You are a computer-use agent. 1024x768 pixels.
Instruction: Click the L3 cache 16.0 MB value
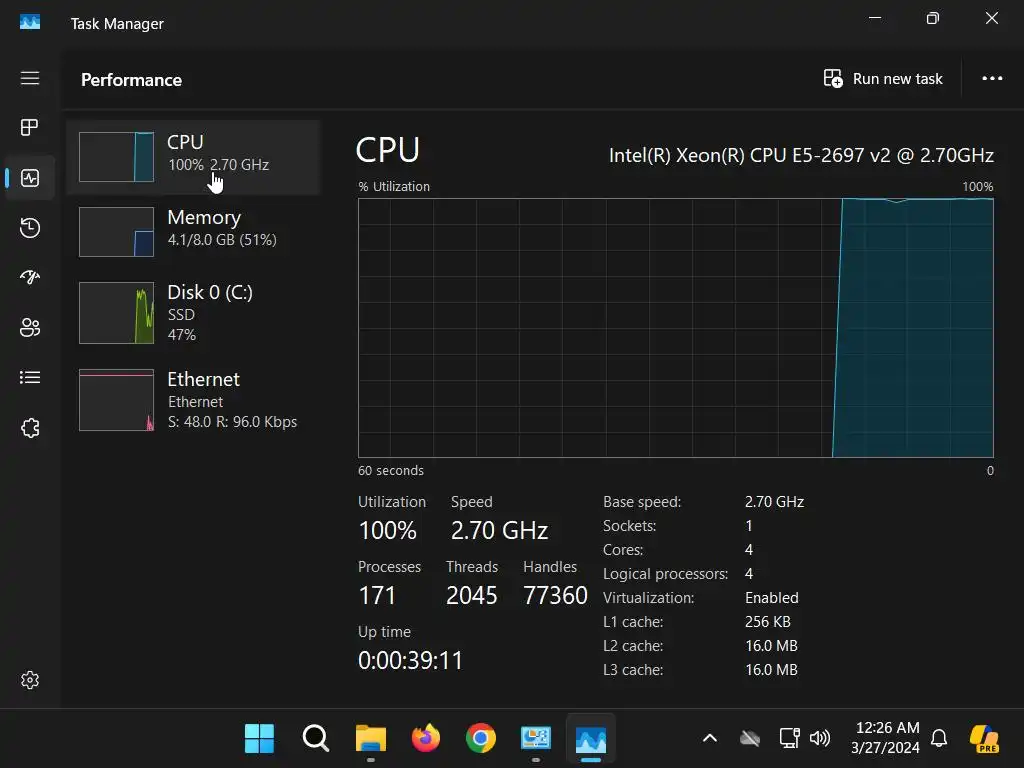pos(771,669)
